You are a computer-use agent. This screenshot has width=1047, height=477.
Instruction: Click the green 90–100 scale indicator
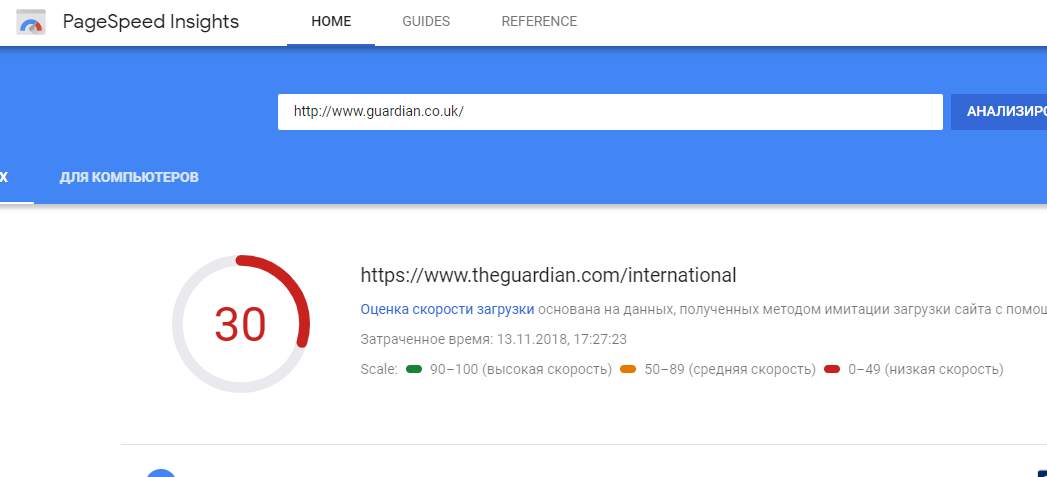pyautogui.click(x=414, y=369)
